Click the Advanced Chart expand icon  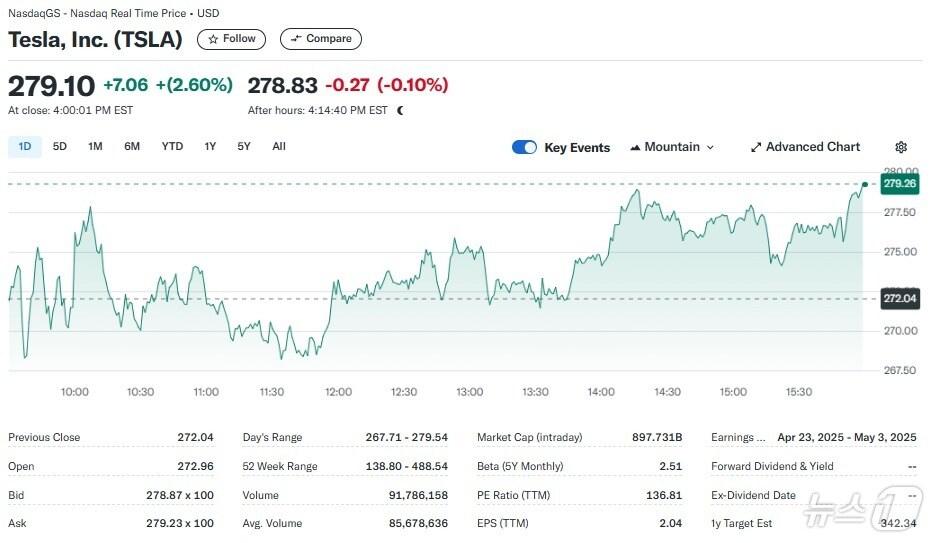756,147
